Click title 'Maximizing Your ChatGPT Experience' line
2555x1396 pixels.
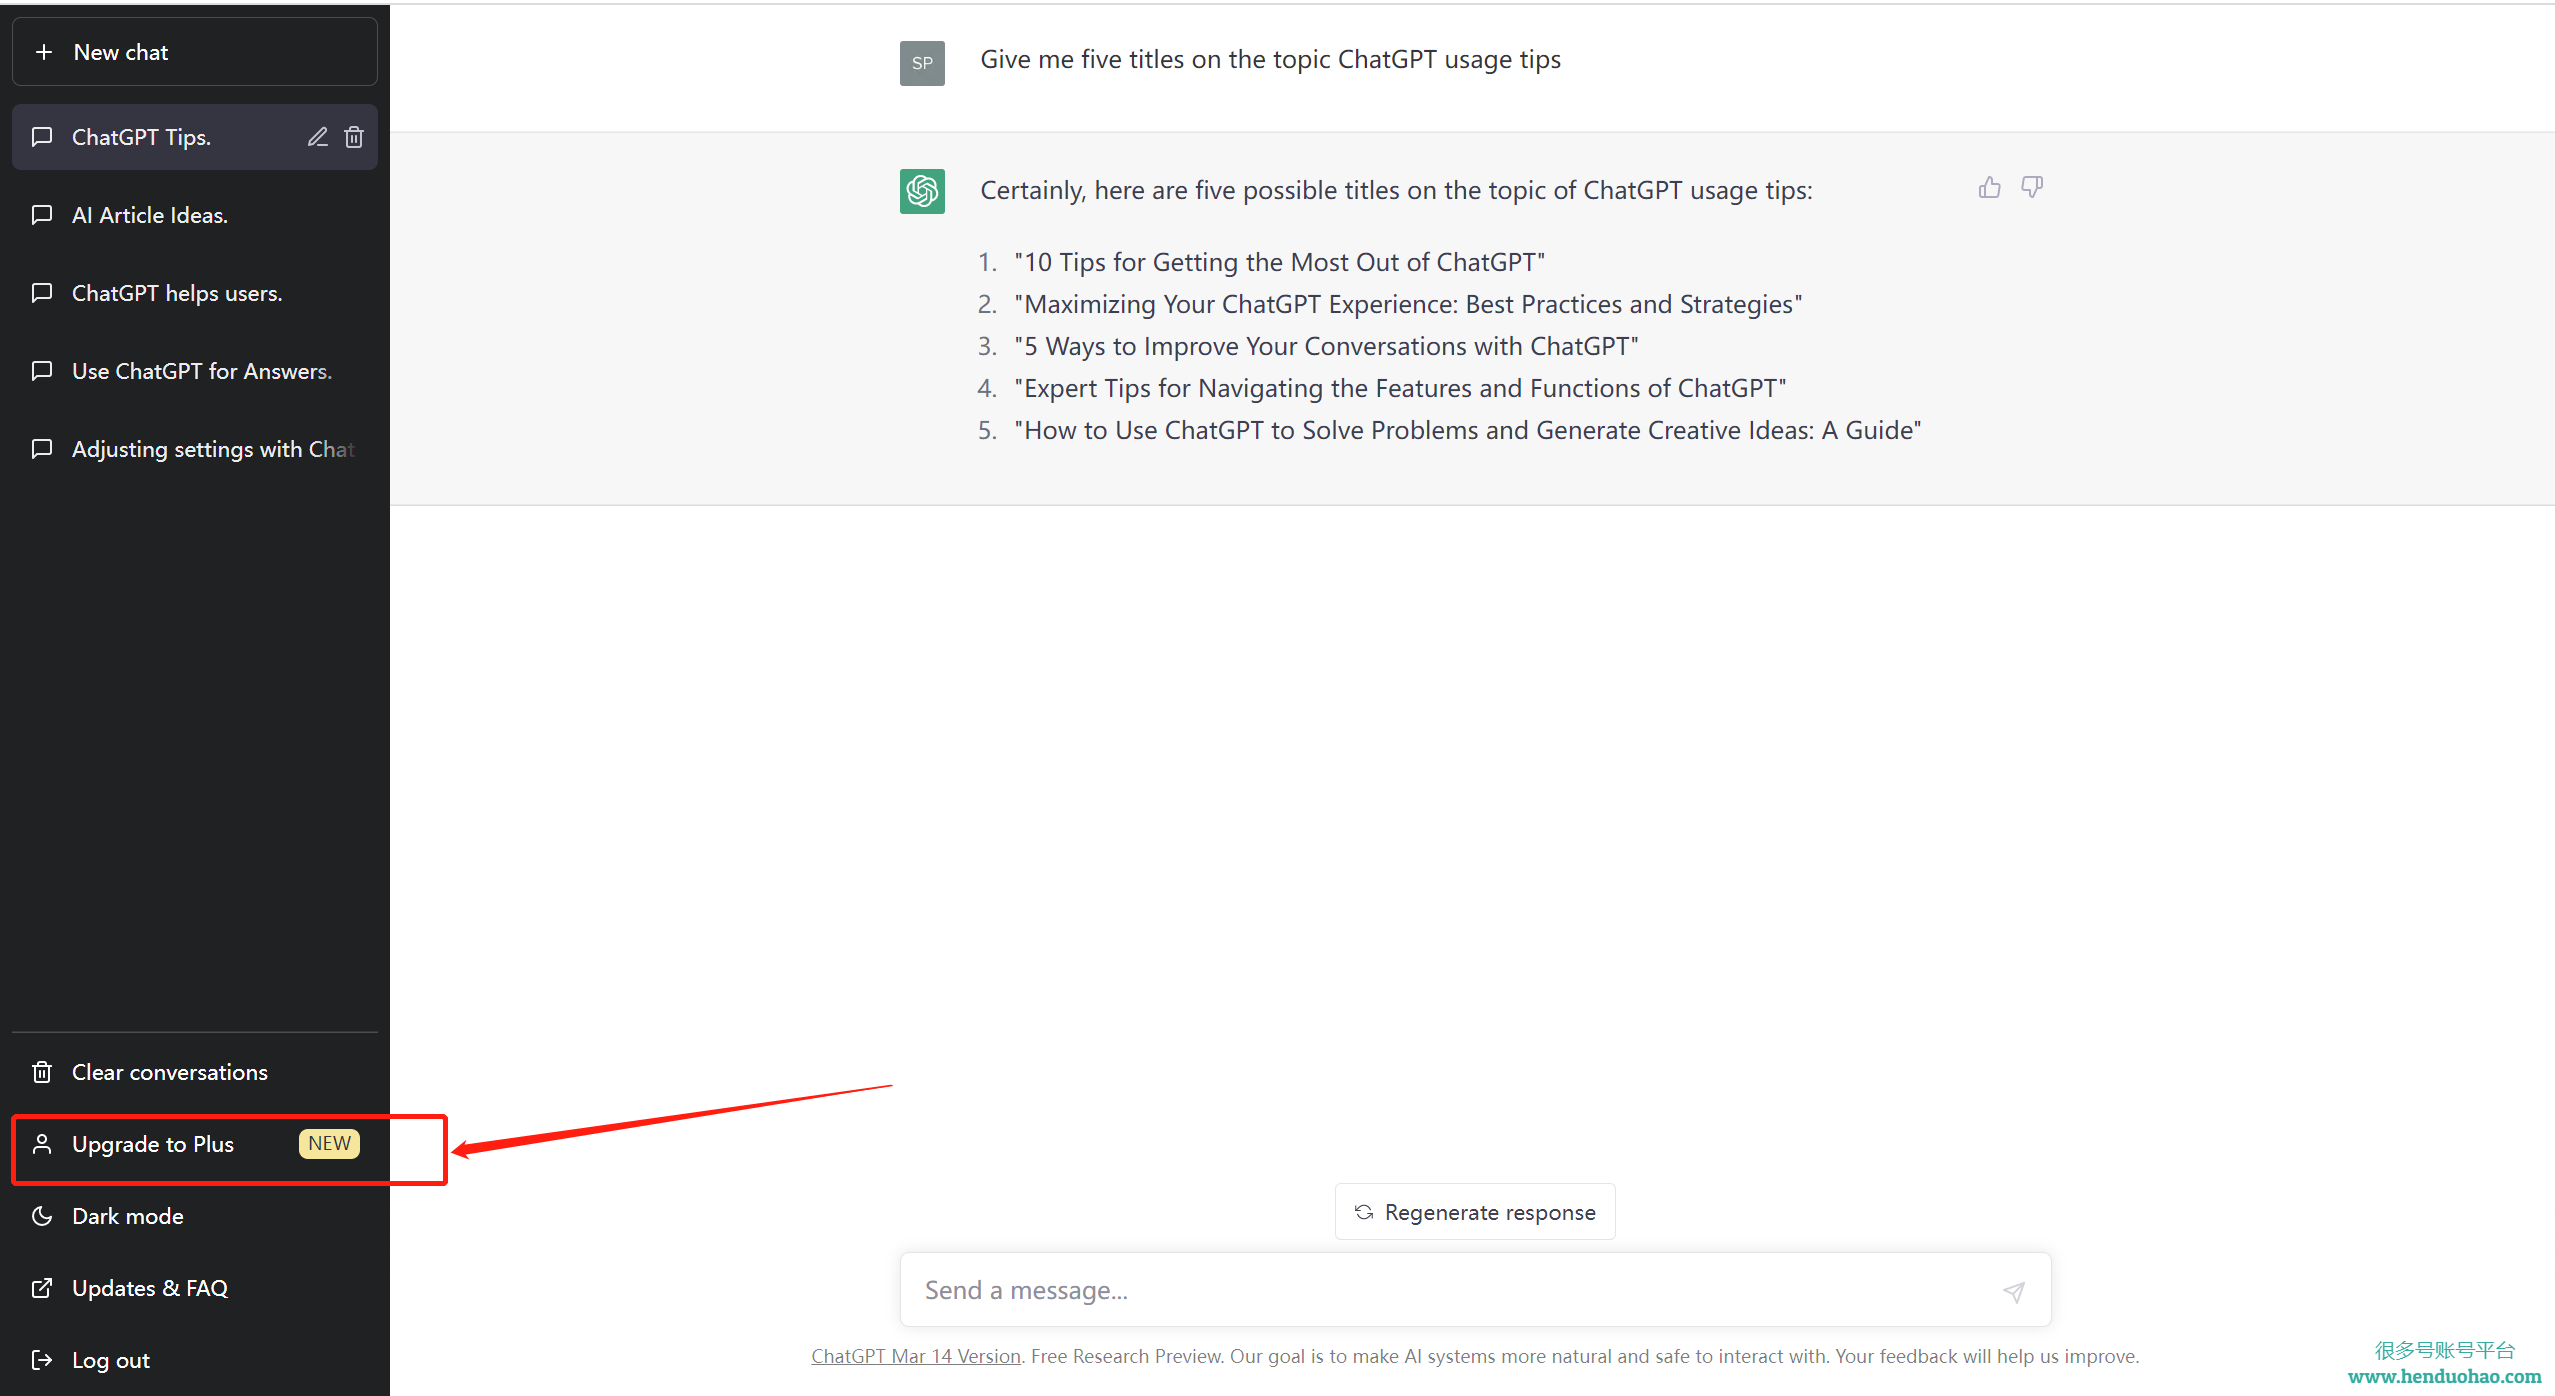[x=1408, y=304]
